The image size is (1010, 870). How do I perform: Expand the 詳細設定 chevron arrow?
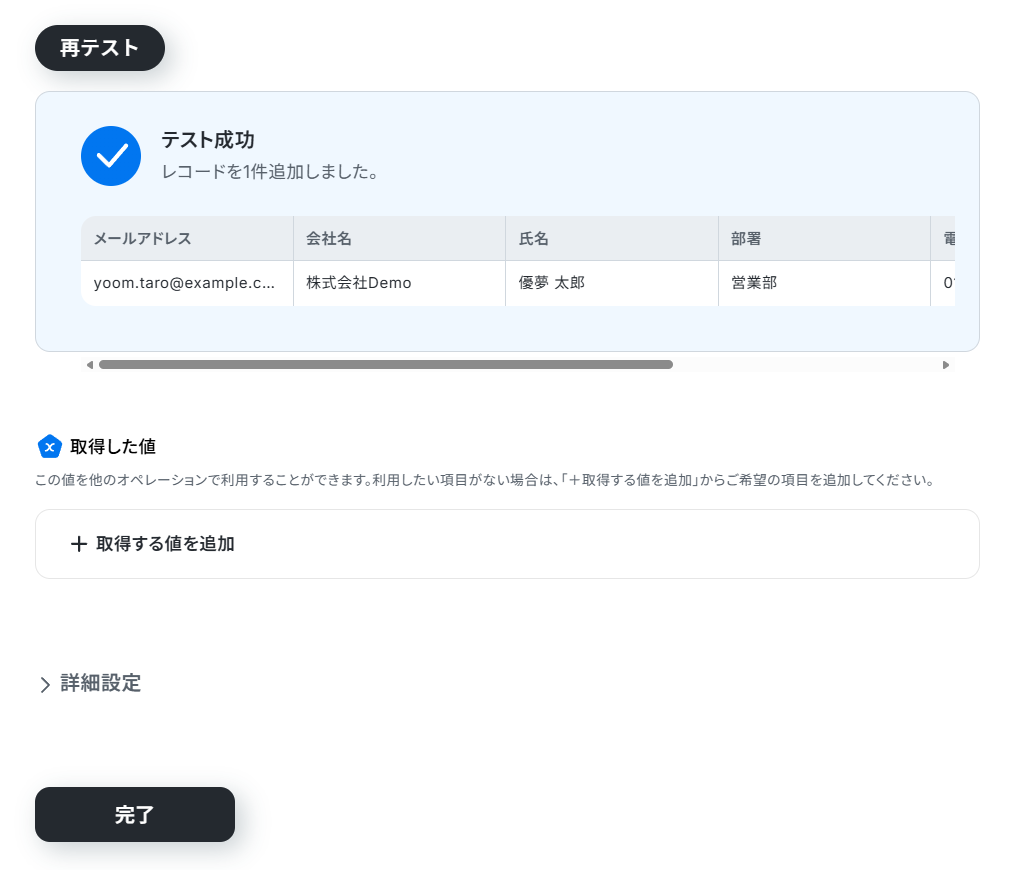pyautogui.click(x=44, y=685)
